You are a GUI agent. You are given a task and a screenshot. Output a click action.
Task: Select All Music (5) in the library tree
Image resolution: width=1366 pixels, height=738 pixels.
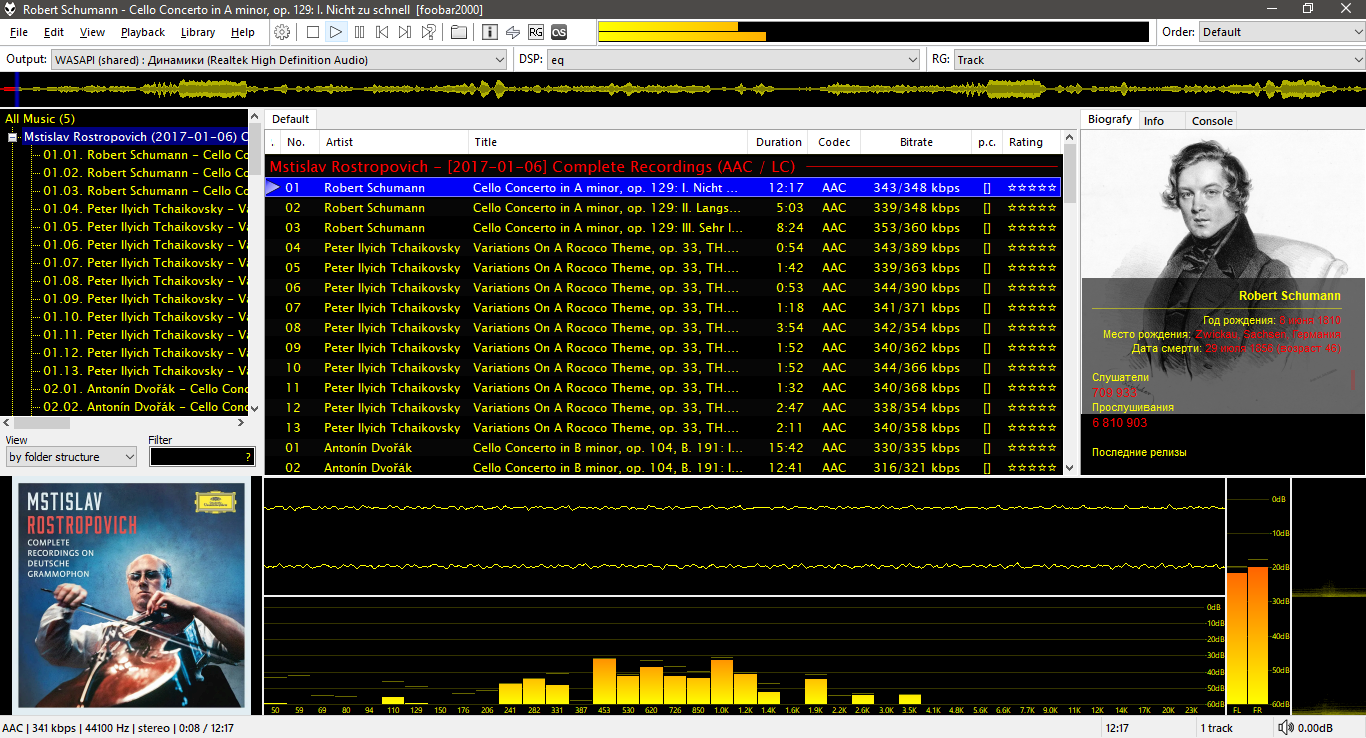[x=40, y=119]
